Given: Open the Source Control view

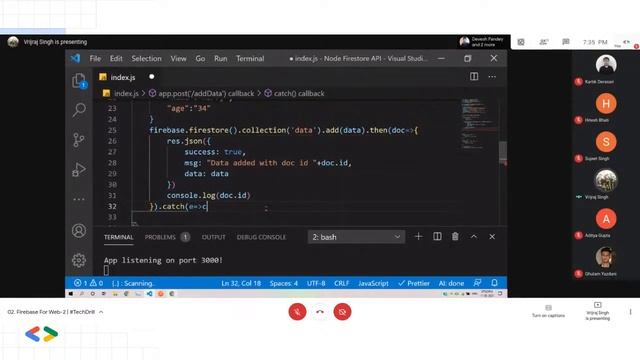Looking at the screenshot, I should click(78, 140).
